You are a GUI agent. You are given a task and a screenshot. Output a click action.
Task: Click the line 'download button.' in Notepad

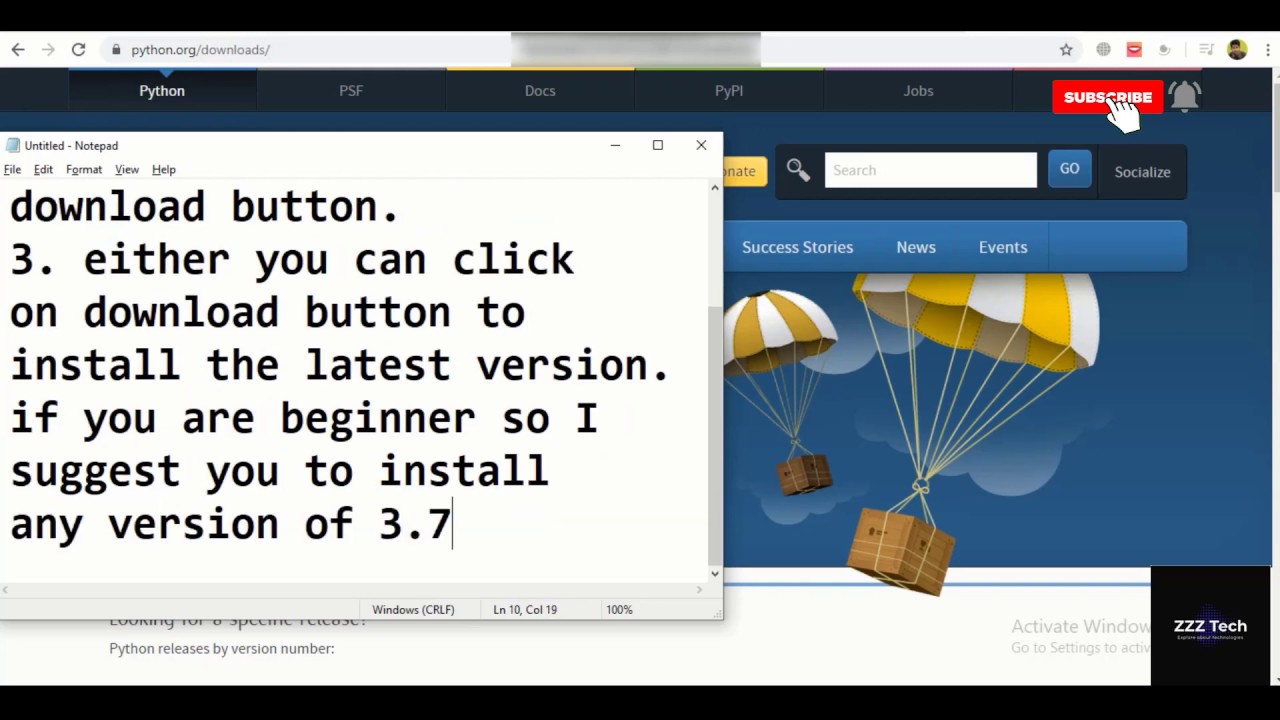205,207
